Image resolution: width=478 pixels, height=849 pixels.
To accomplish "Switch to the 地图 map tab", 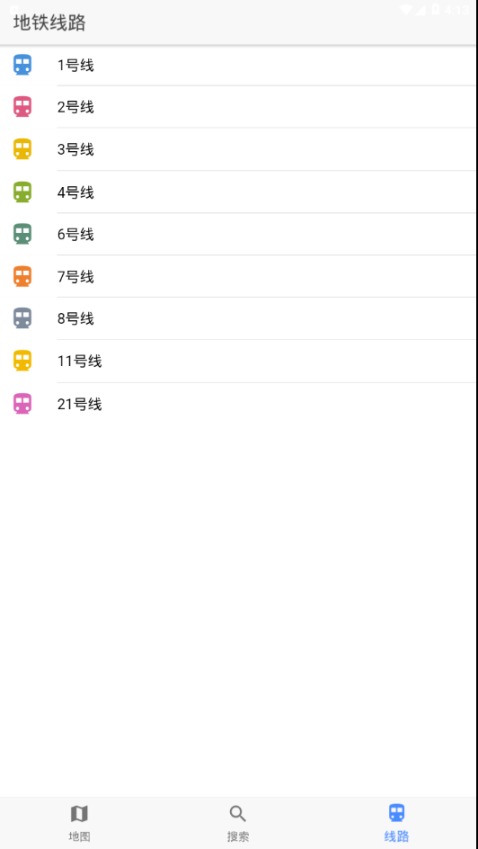I will 79,823.
